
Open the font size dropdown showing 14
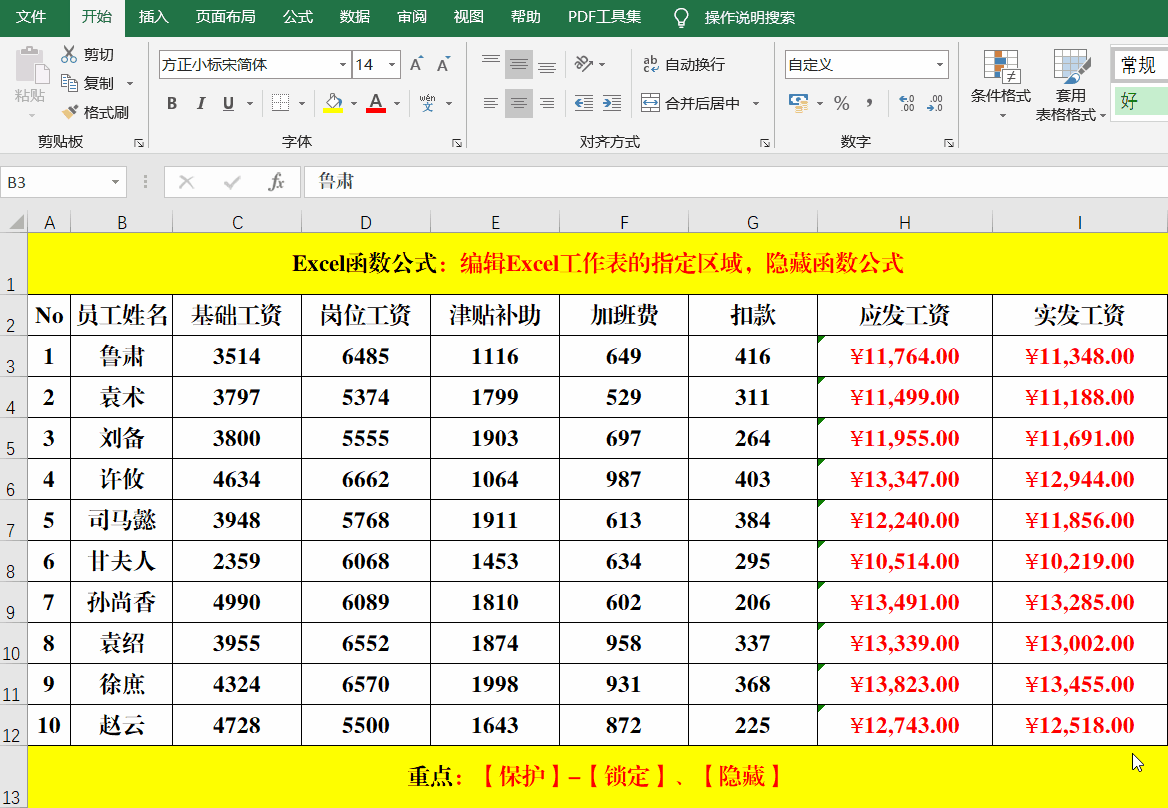tap(392, 65)
